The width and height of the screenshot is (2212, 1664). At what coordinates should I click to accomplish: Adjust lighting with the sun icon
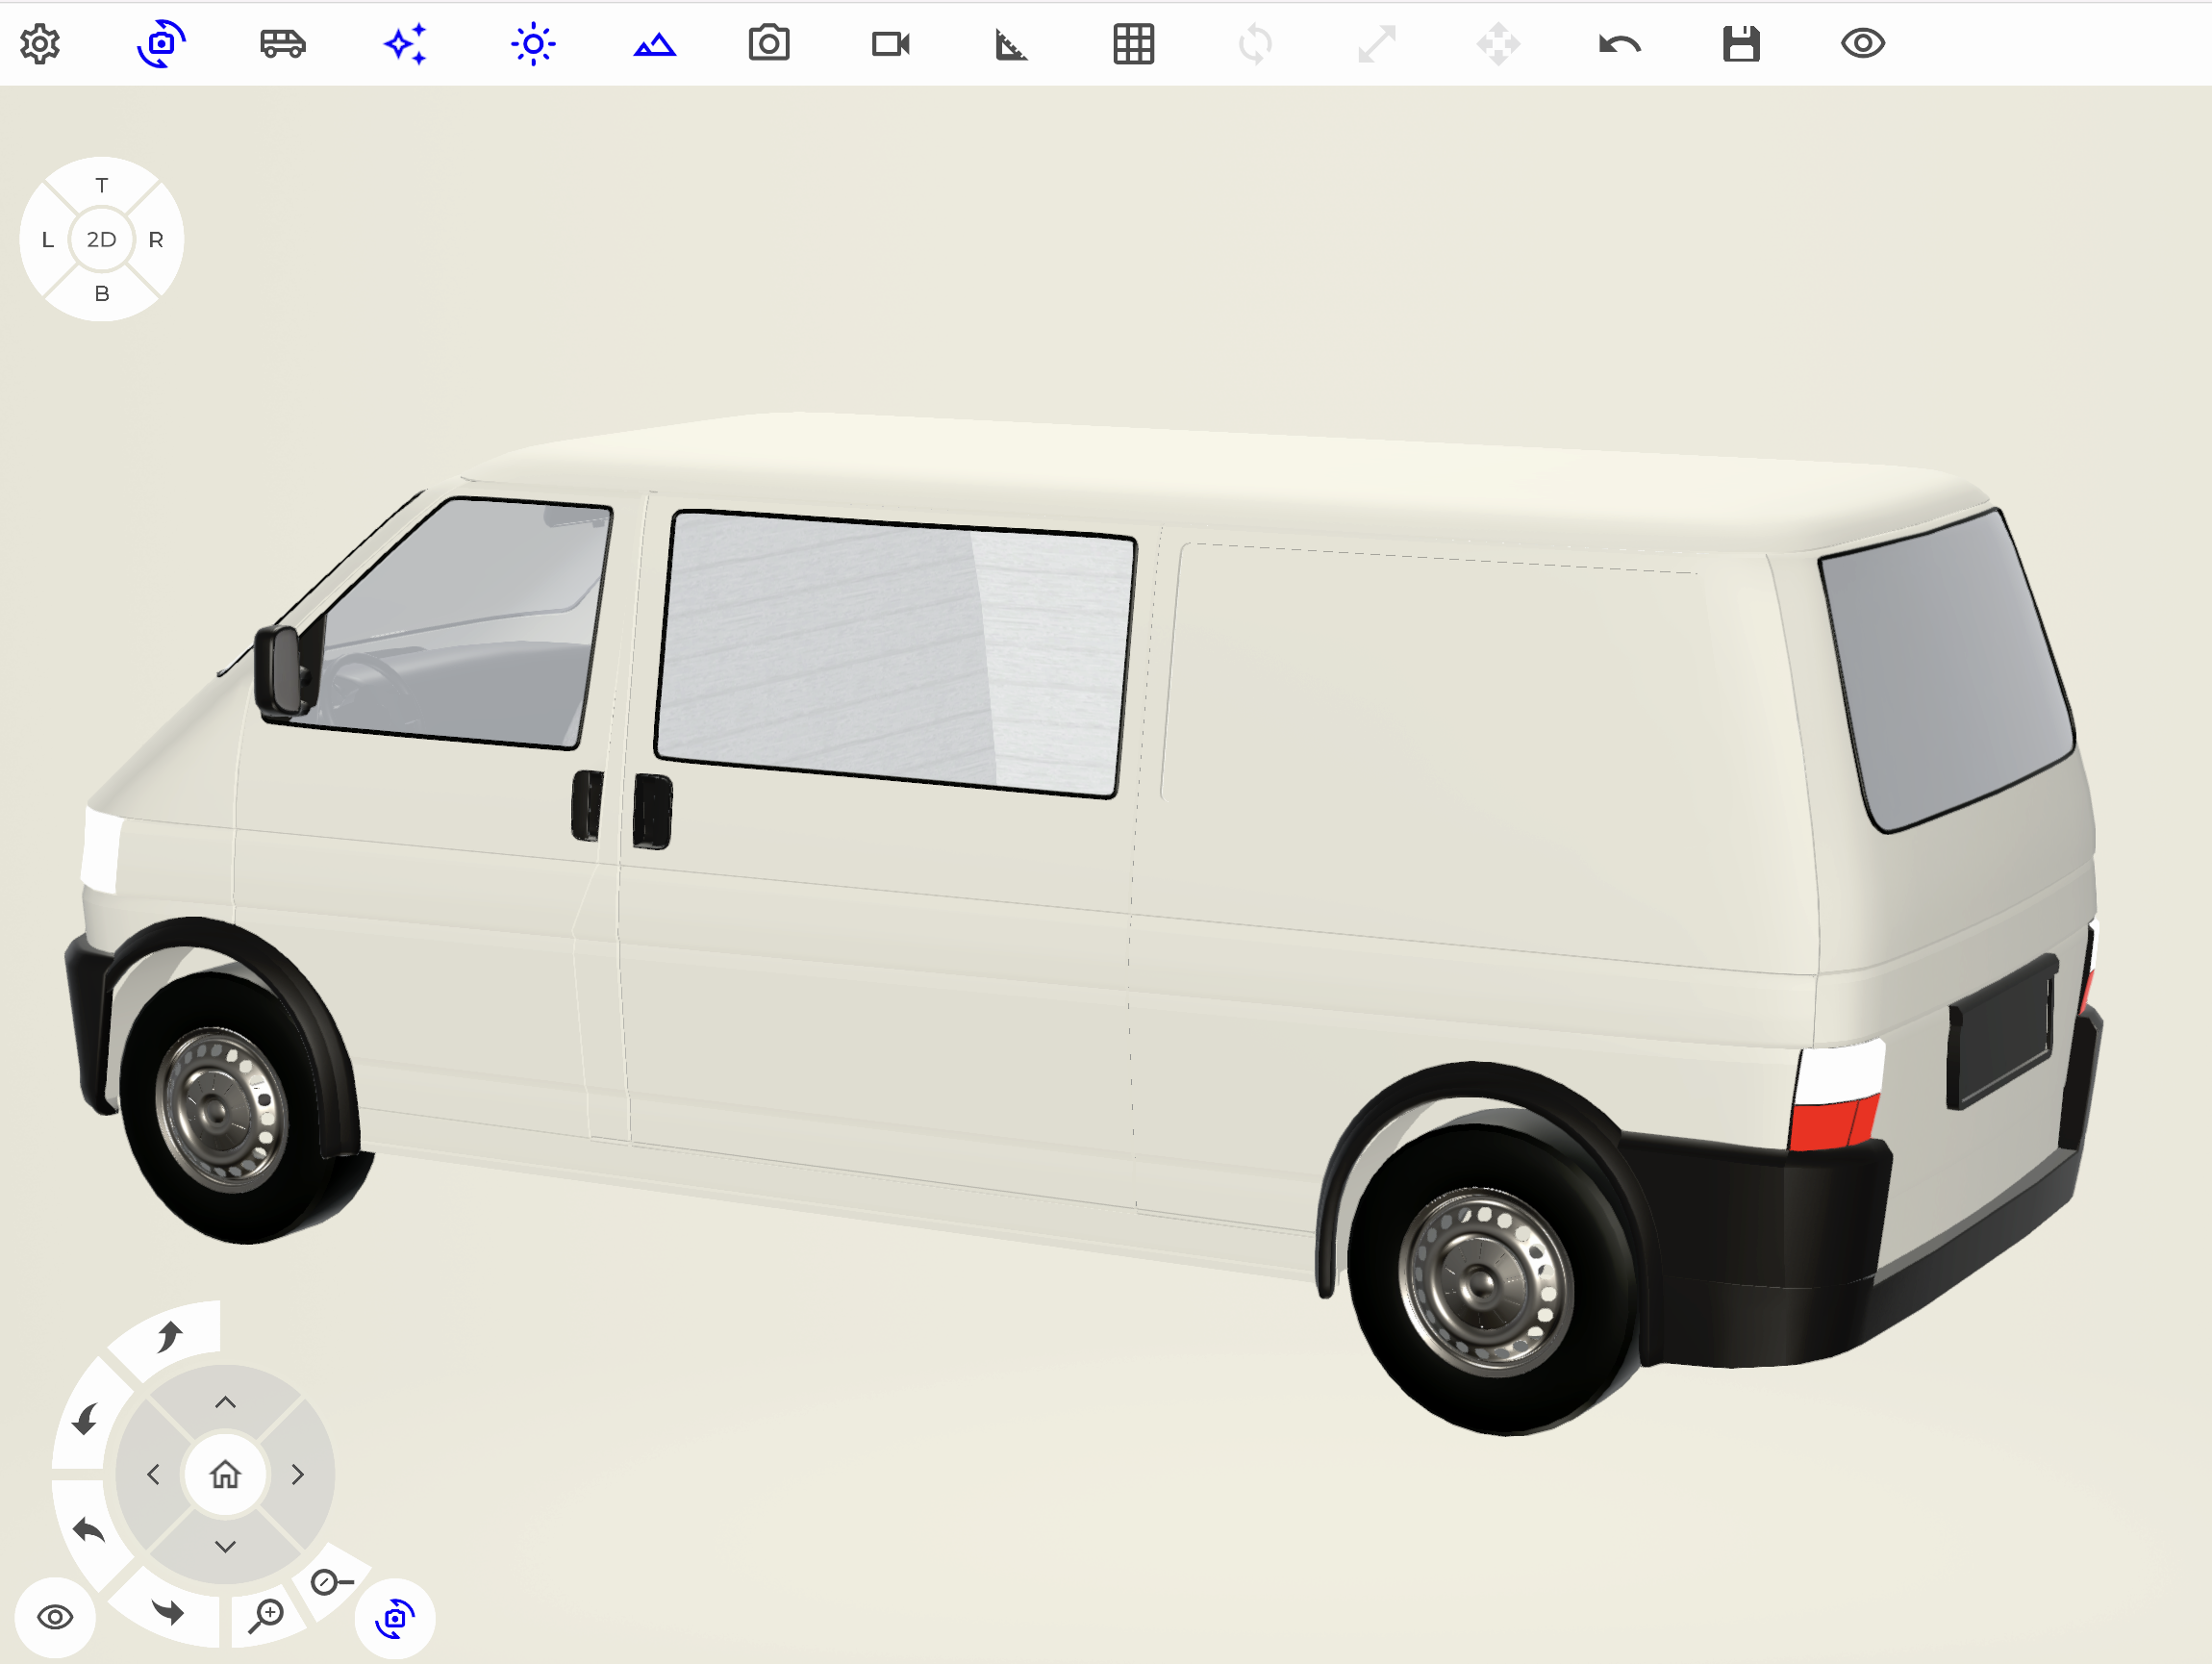(533, 44)
